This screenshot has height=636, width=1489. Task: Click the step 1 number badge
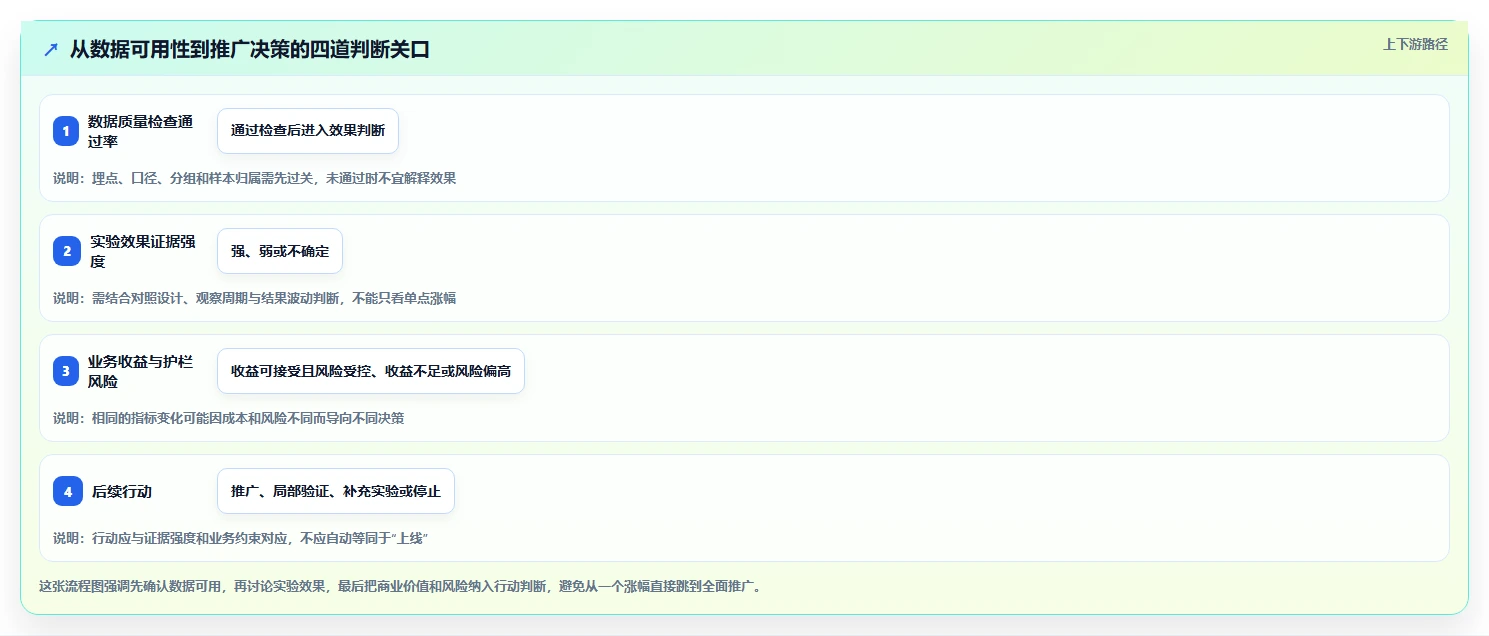click(66, 131)
